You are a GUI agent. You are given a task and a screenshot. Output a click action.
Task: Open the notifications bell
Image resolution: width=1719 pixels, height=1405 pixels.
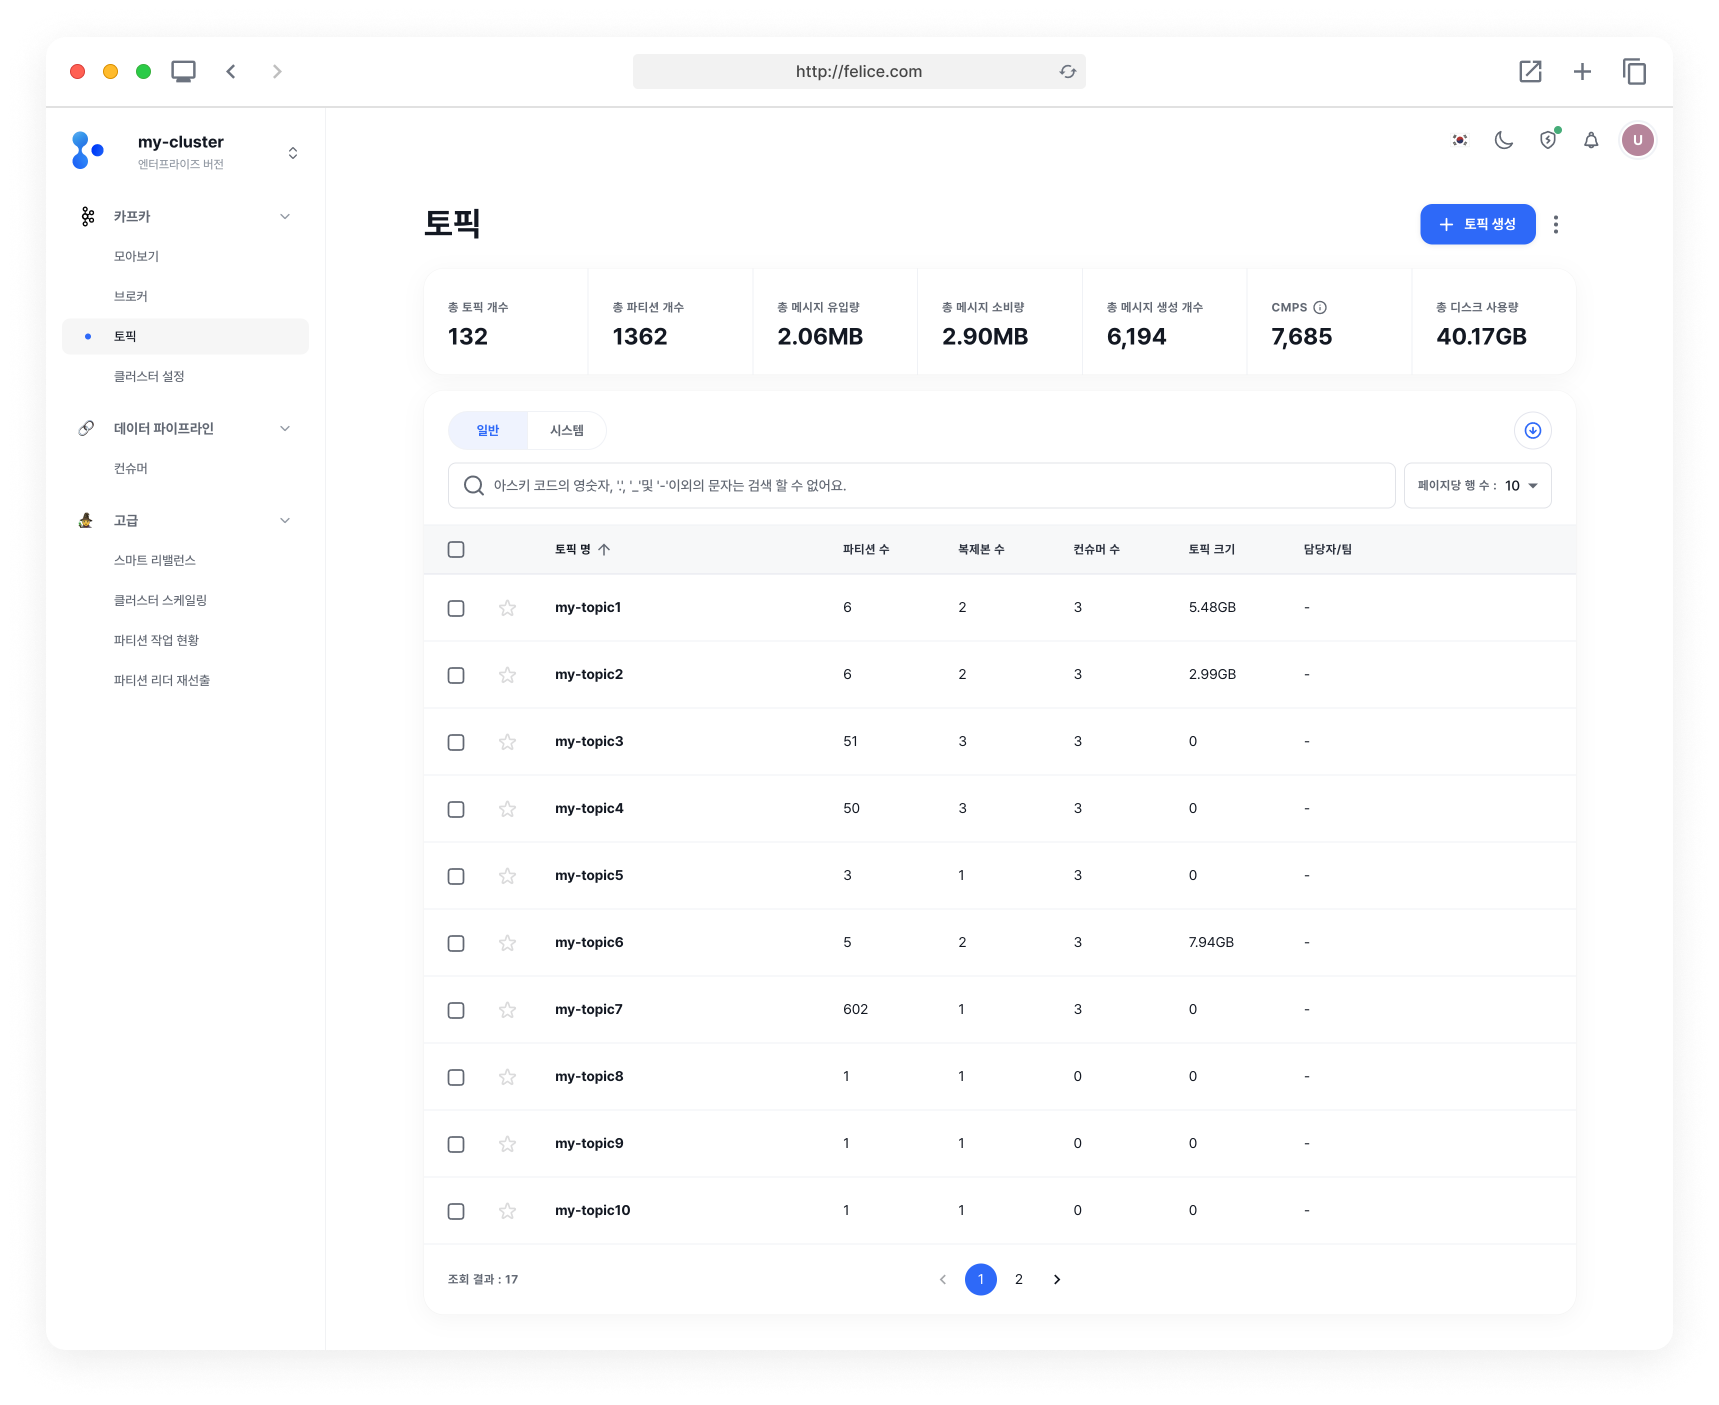1591,140
